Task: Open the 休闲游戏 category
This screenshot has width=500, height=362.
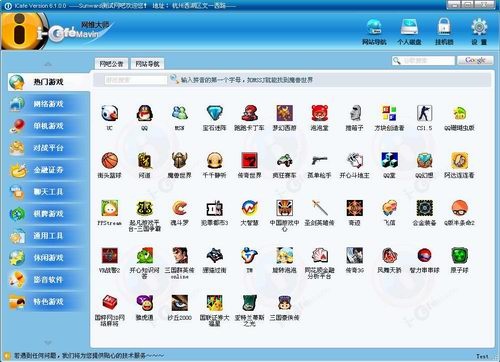Action: (x=49, y=258)
